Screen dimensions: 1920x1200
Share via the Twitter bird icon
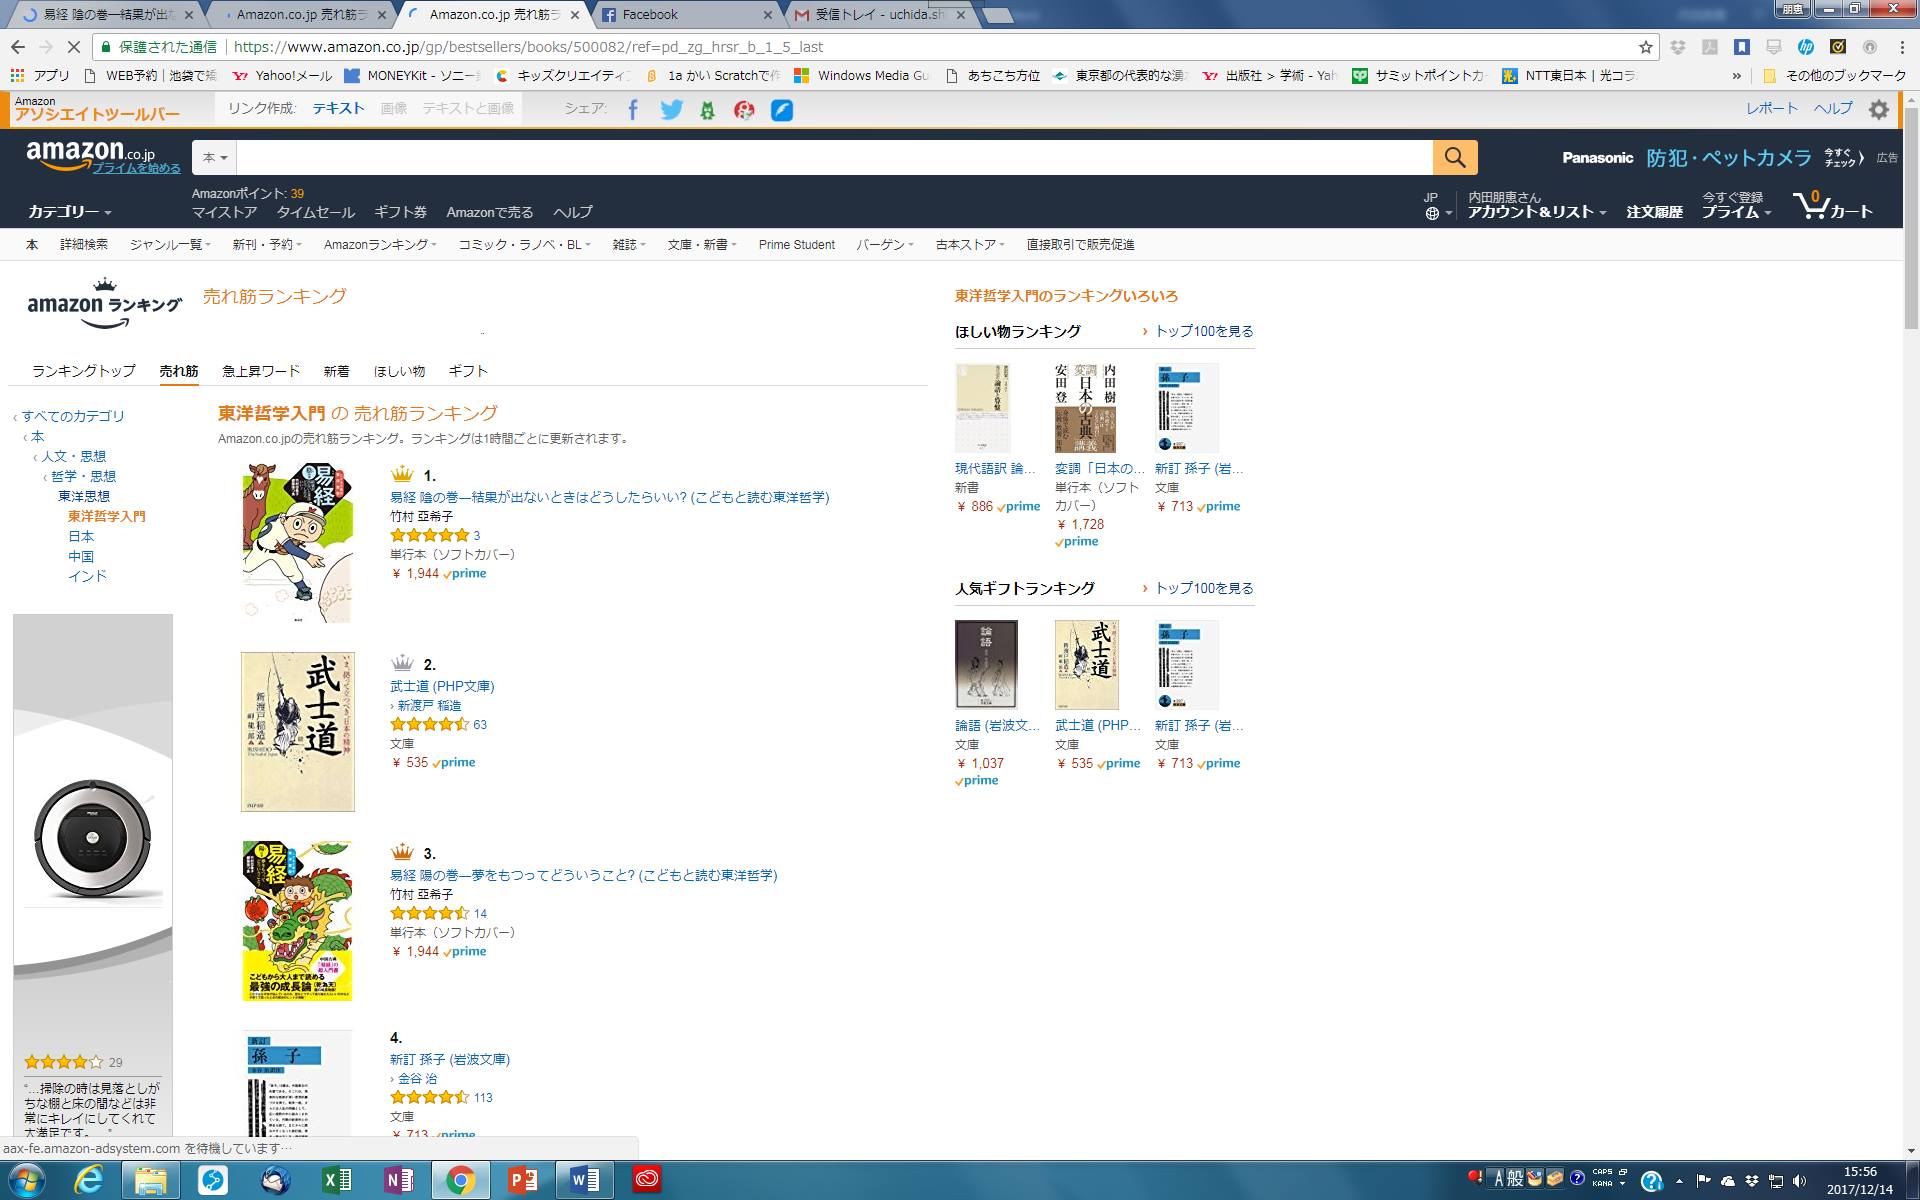click(671, 109)
